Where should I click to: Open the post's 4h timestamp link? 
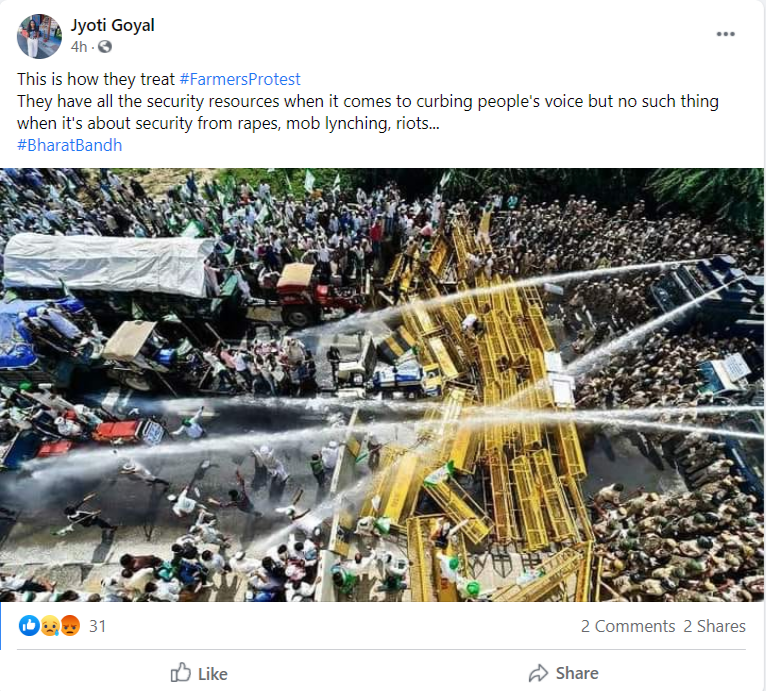coord(79,47)
